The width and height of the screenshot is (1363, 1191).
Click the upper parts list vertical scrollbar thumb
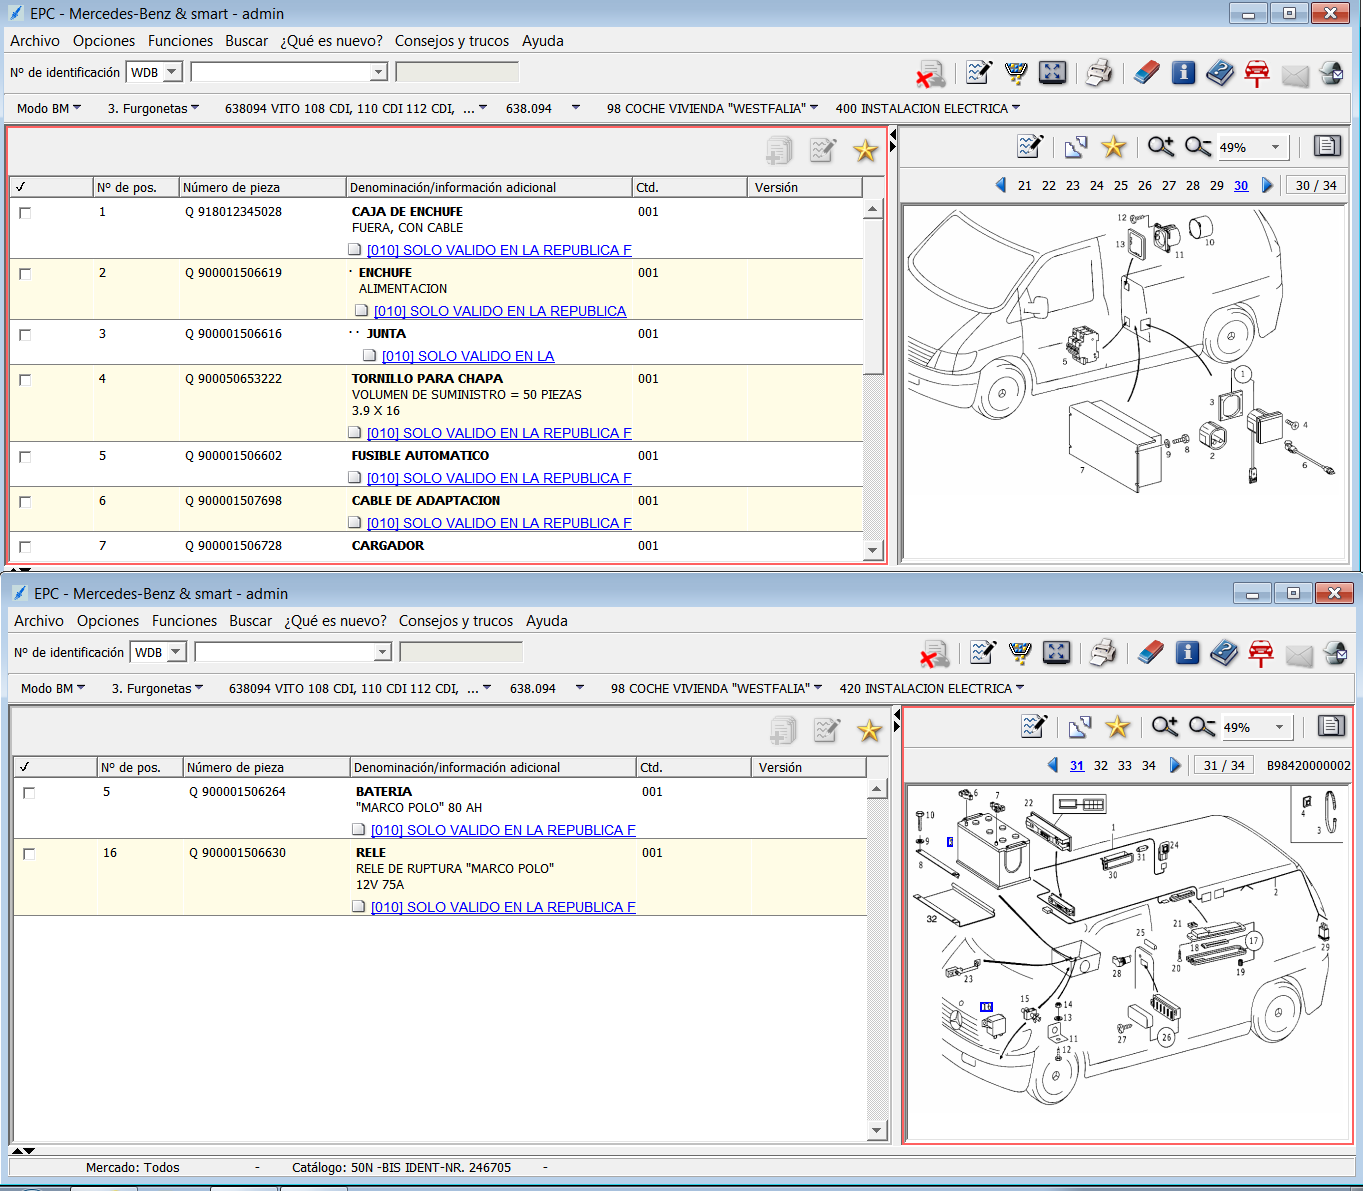click(x=873, y=295)
